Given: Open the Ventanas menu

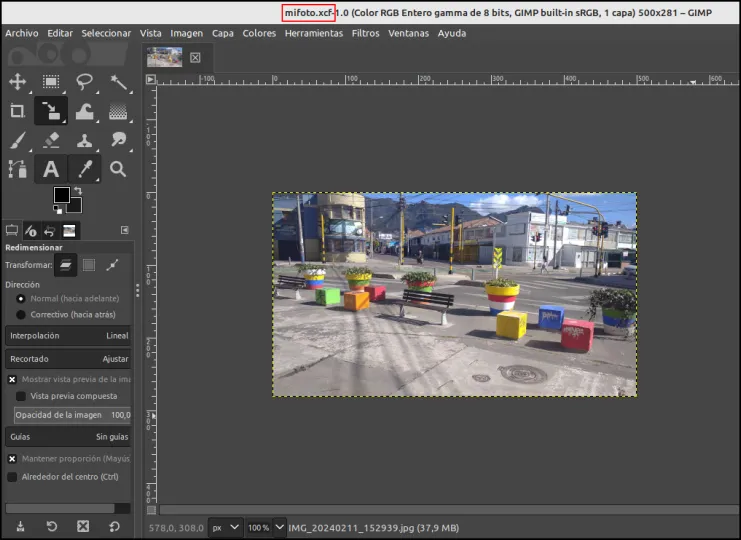Looking at the screenshot, I should (408, 34).
